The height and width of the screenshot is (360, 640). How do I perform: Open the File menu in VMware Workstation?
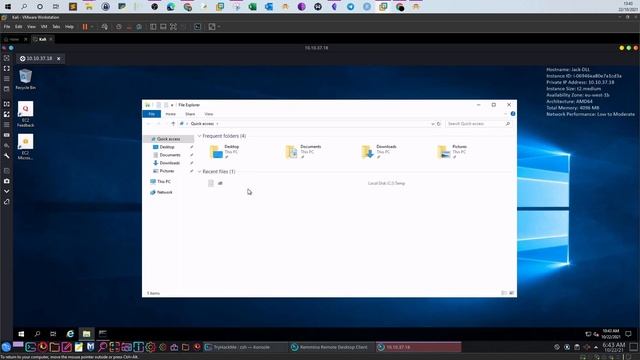coord(7,27)
